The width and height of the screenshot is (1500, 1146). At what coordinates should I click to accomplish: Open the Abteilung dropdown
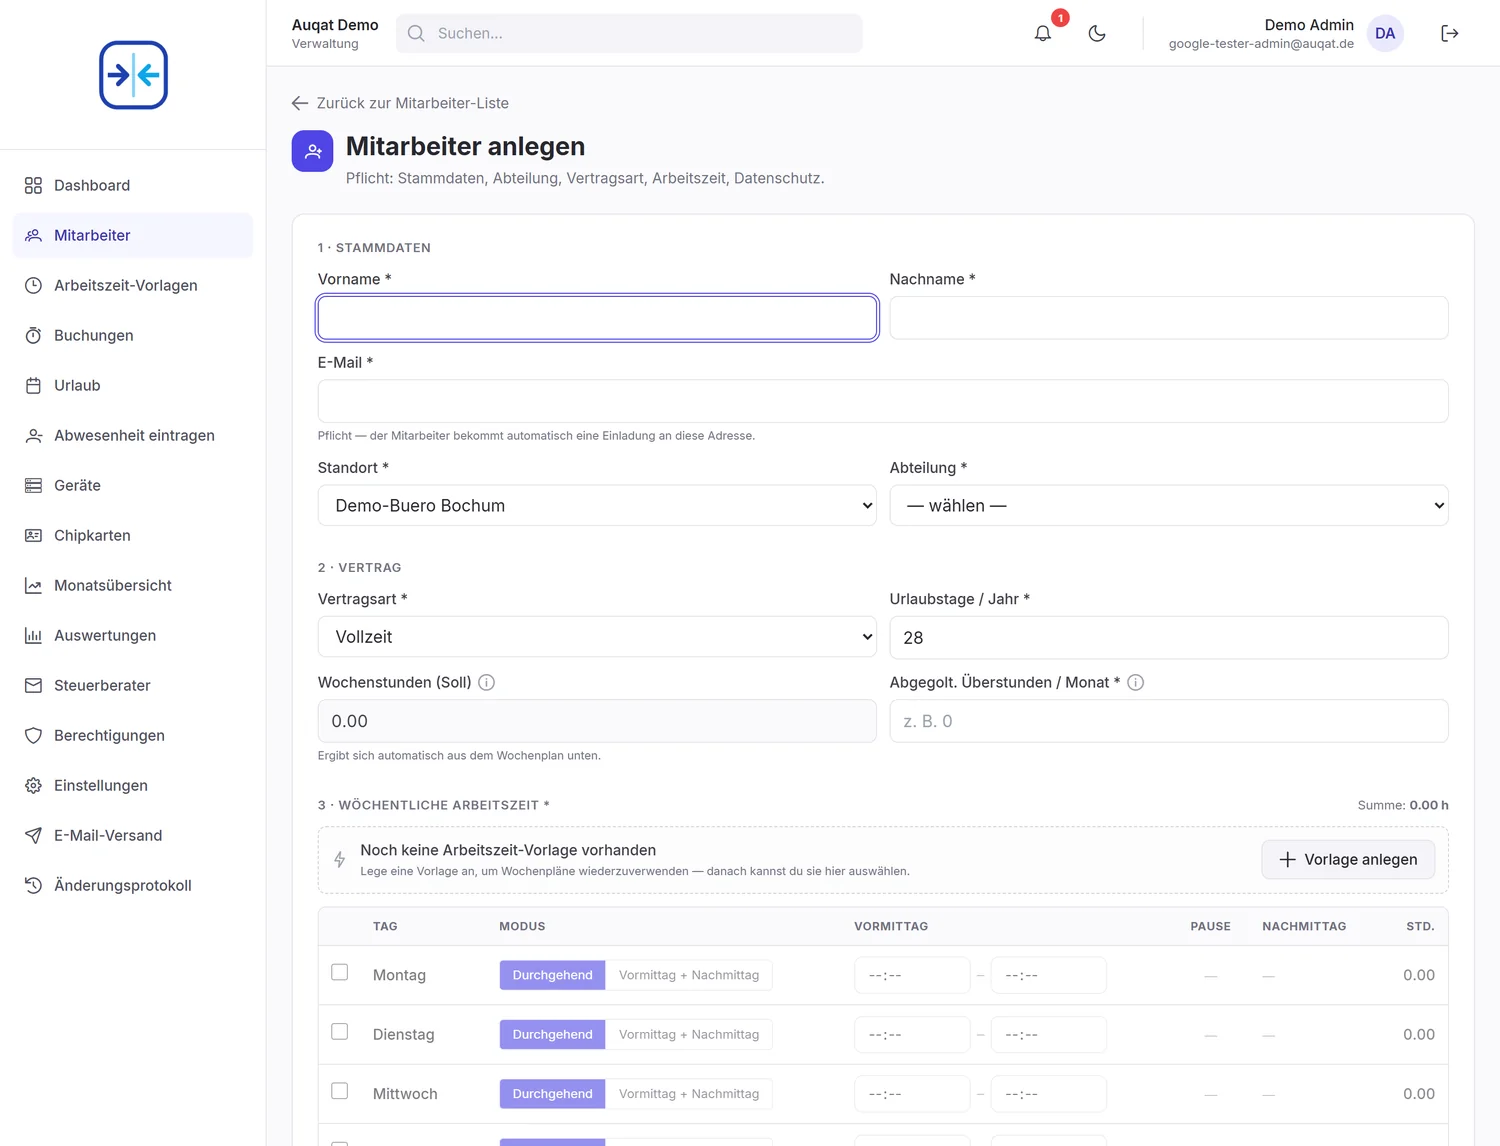tap(1169, 506)
